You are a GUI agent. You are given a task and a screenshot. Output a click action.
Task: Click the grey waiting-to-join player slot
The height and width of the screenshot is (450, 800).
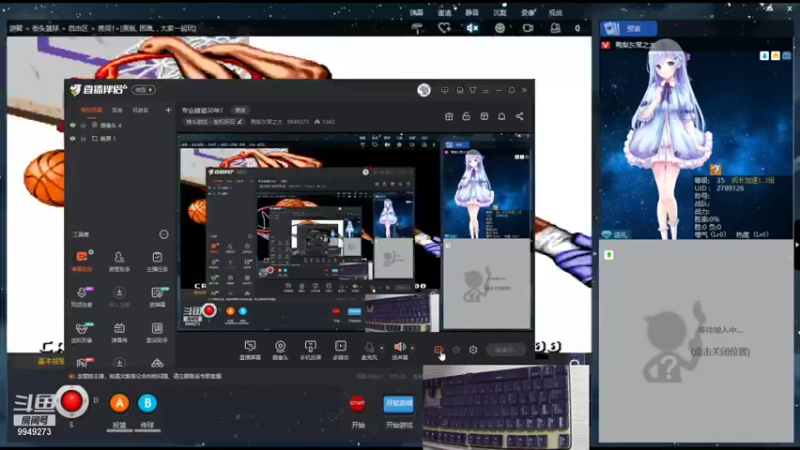(696, 341)
